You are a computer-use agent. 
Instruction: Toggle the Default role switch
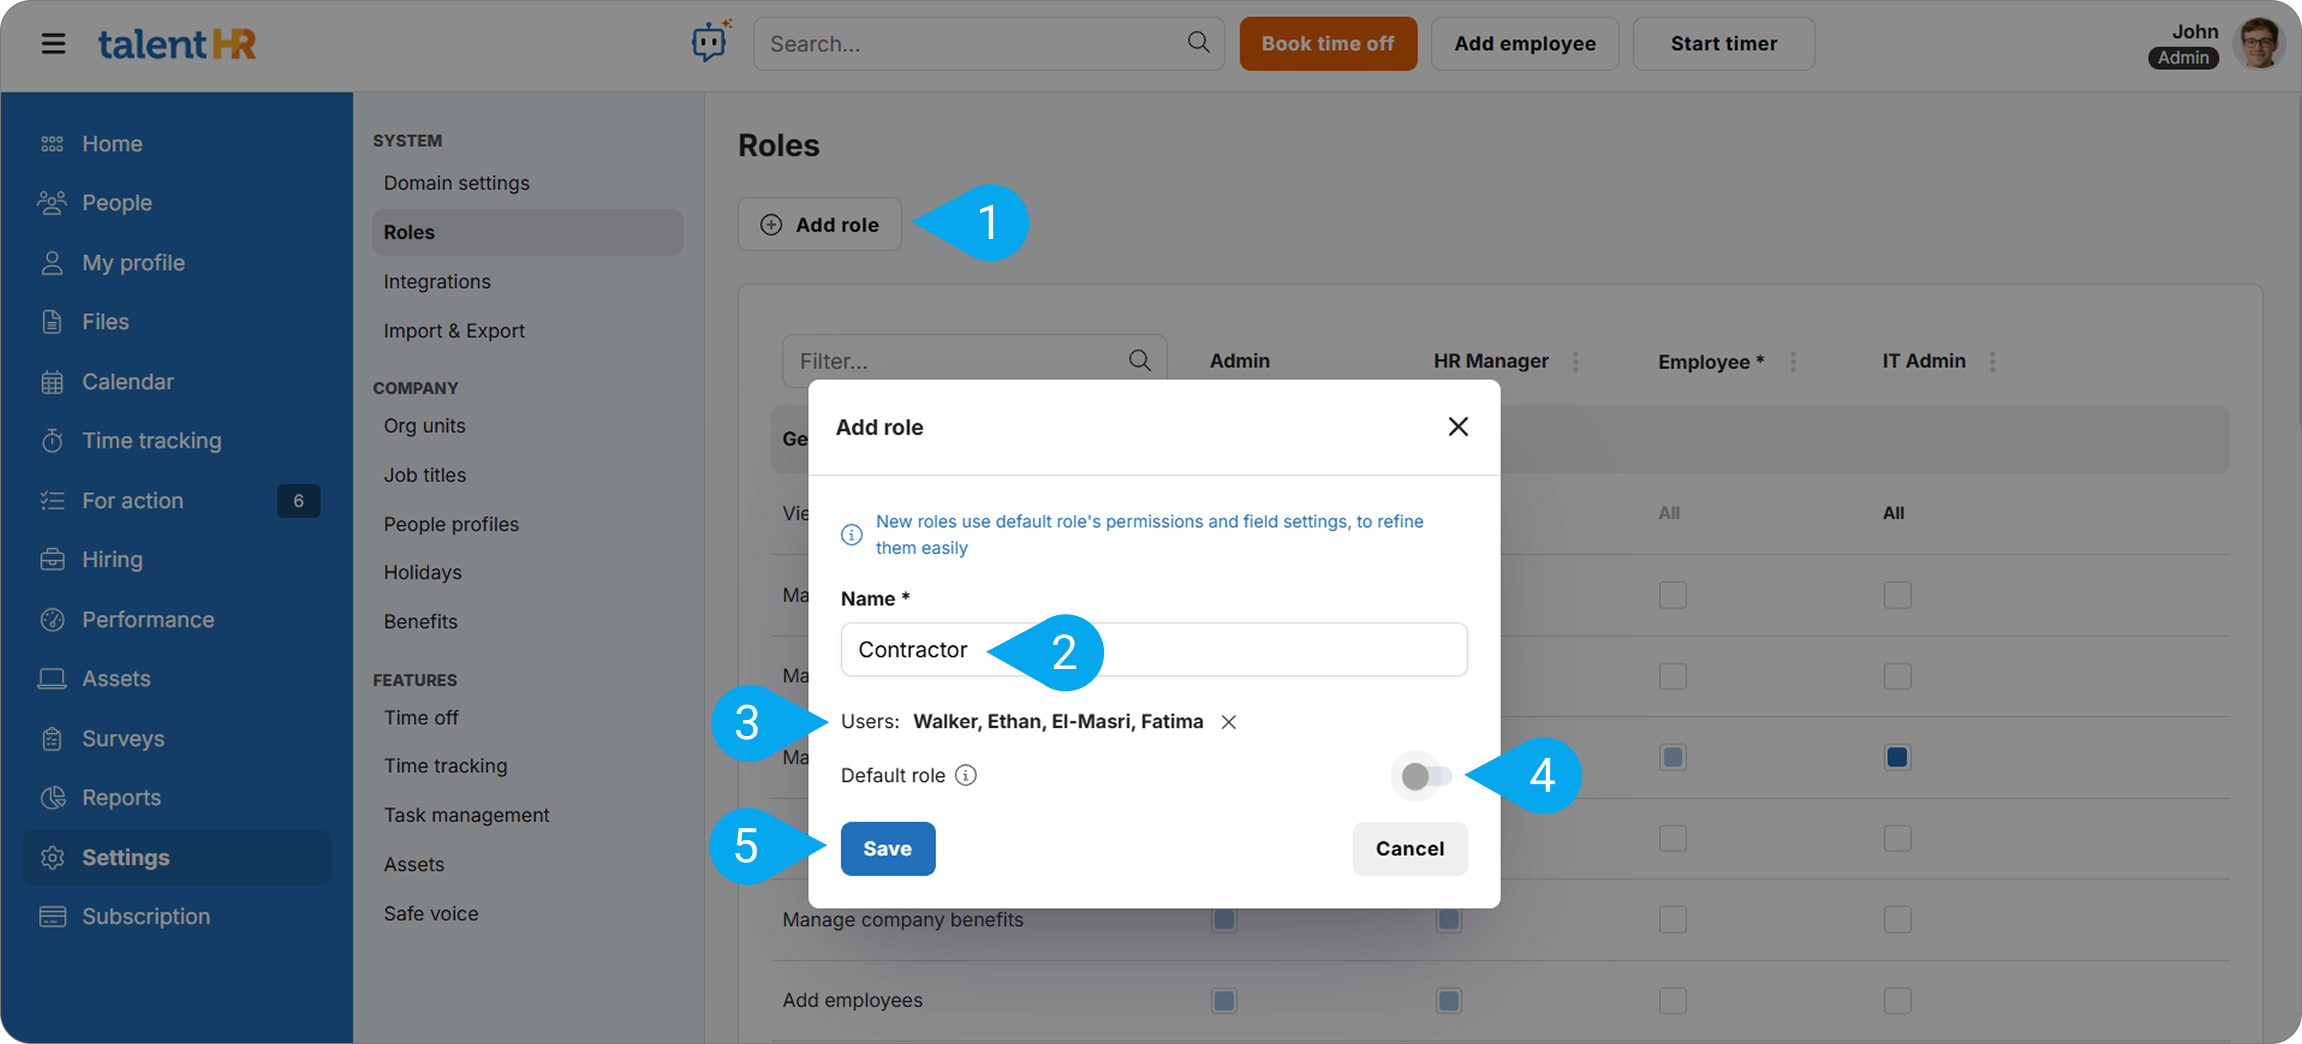click(1425, 776)
